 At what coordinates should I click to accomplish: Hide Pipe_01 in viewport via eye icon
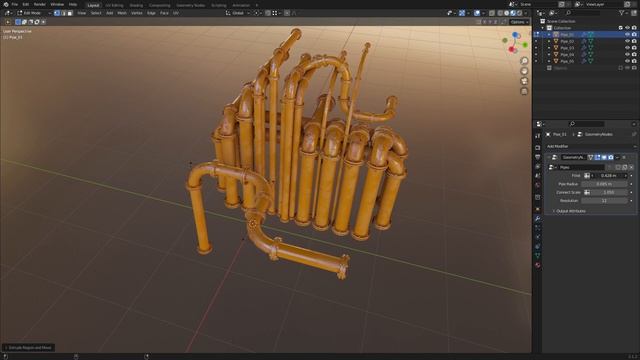627,35
